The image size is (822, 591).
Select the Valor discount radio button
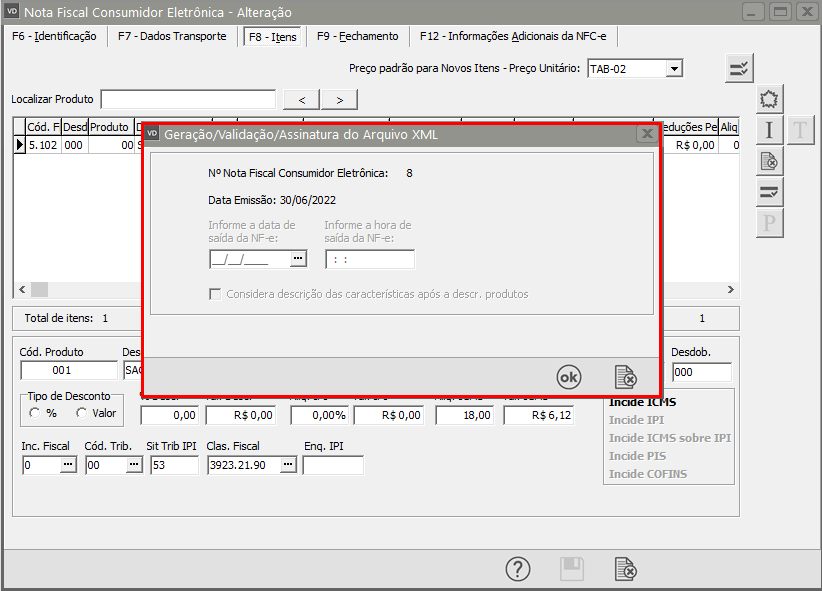pyautogui.click(x=81, y=413)
